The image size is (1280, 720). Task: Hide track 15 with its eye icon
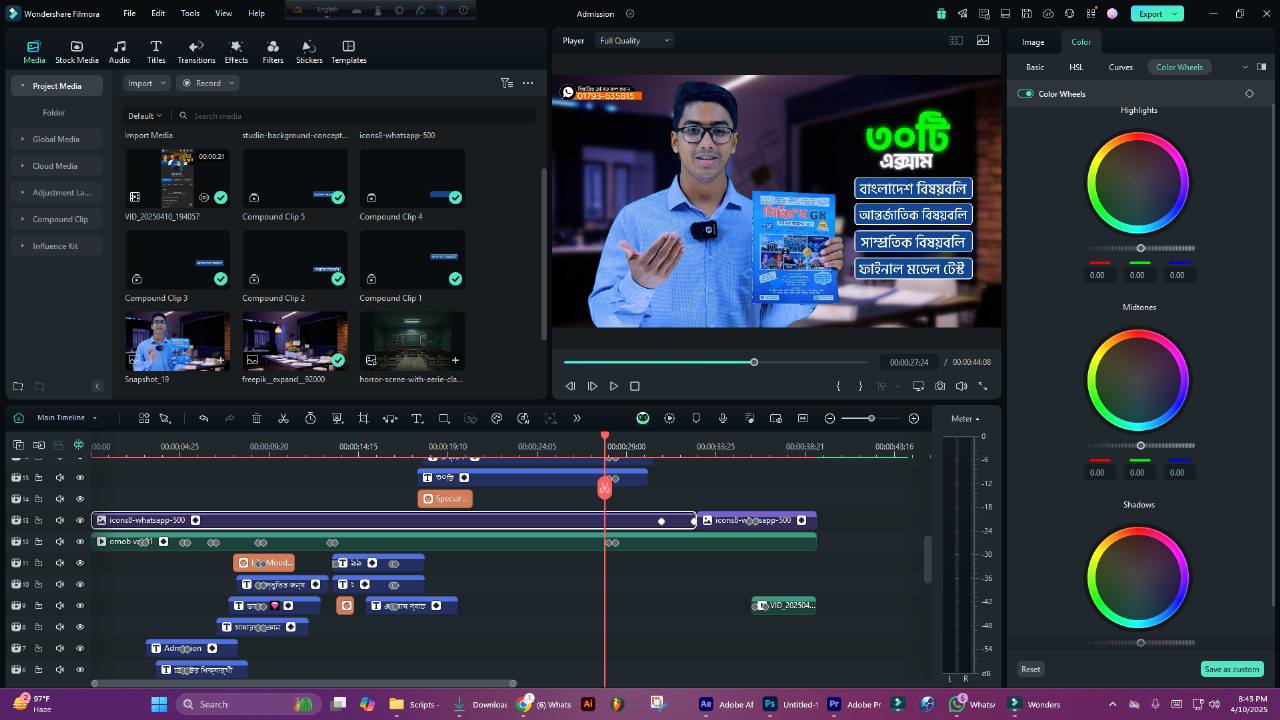pos(80,477)
